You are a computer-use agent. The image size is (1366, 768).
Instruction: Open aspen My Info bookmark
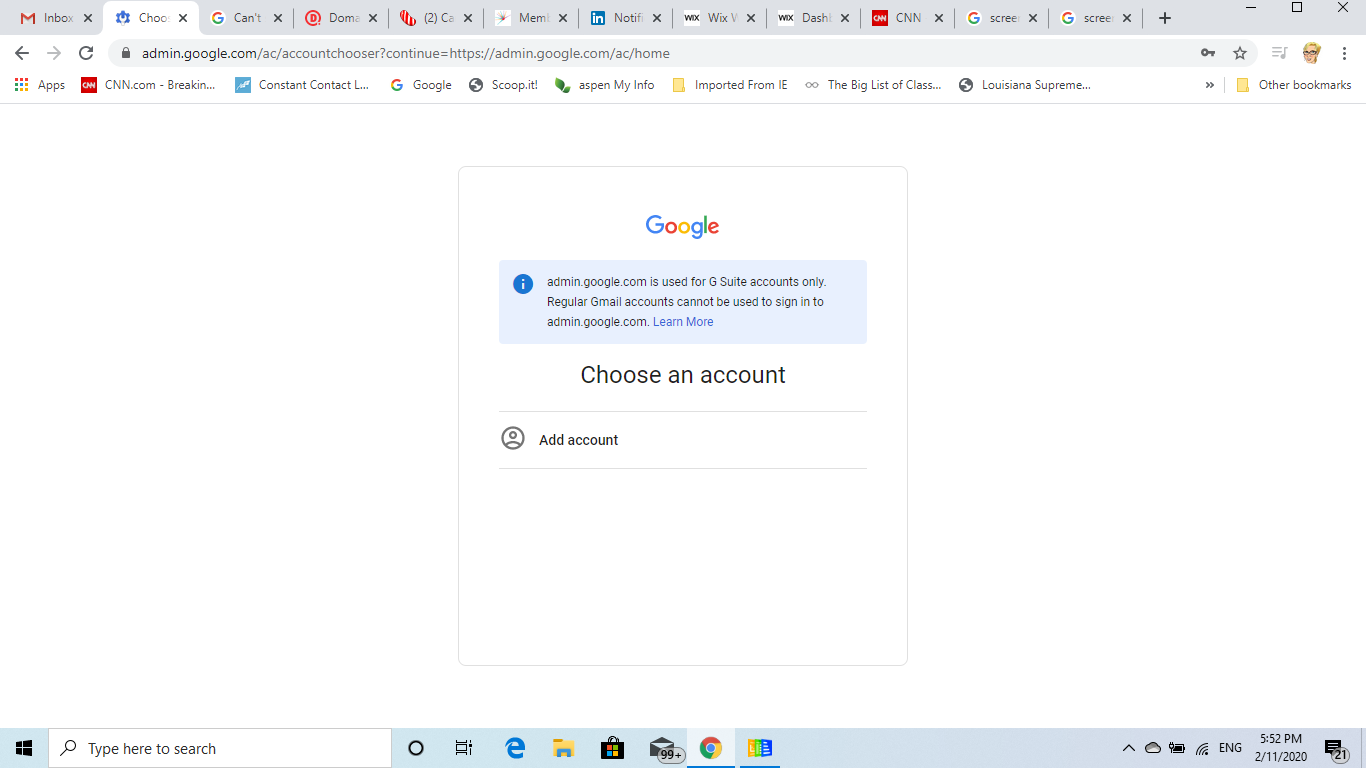click(605, 85)
